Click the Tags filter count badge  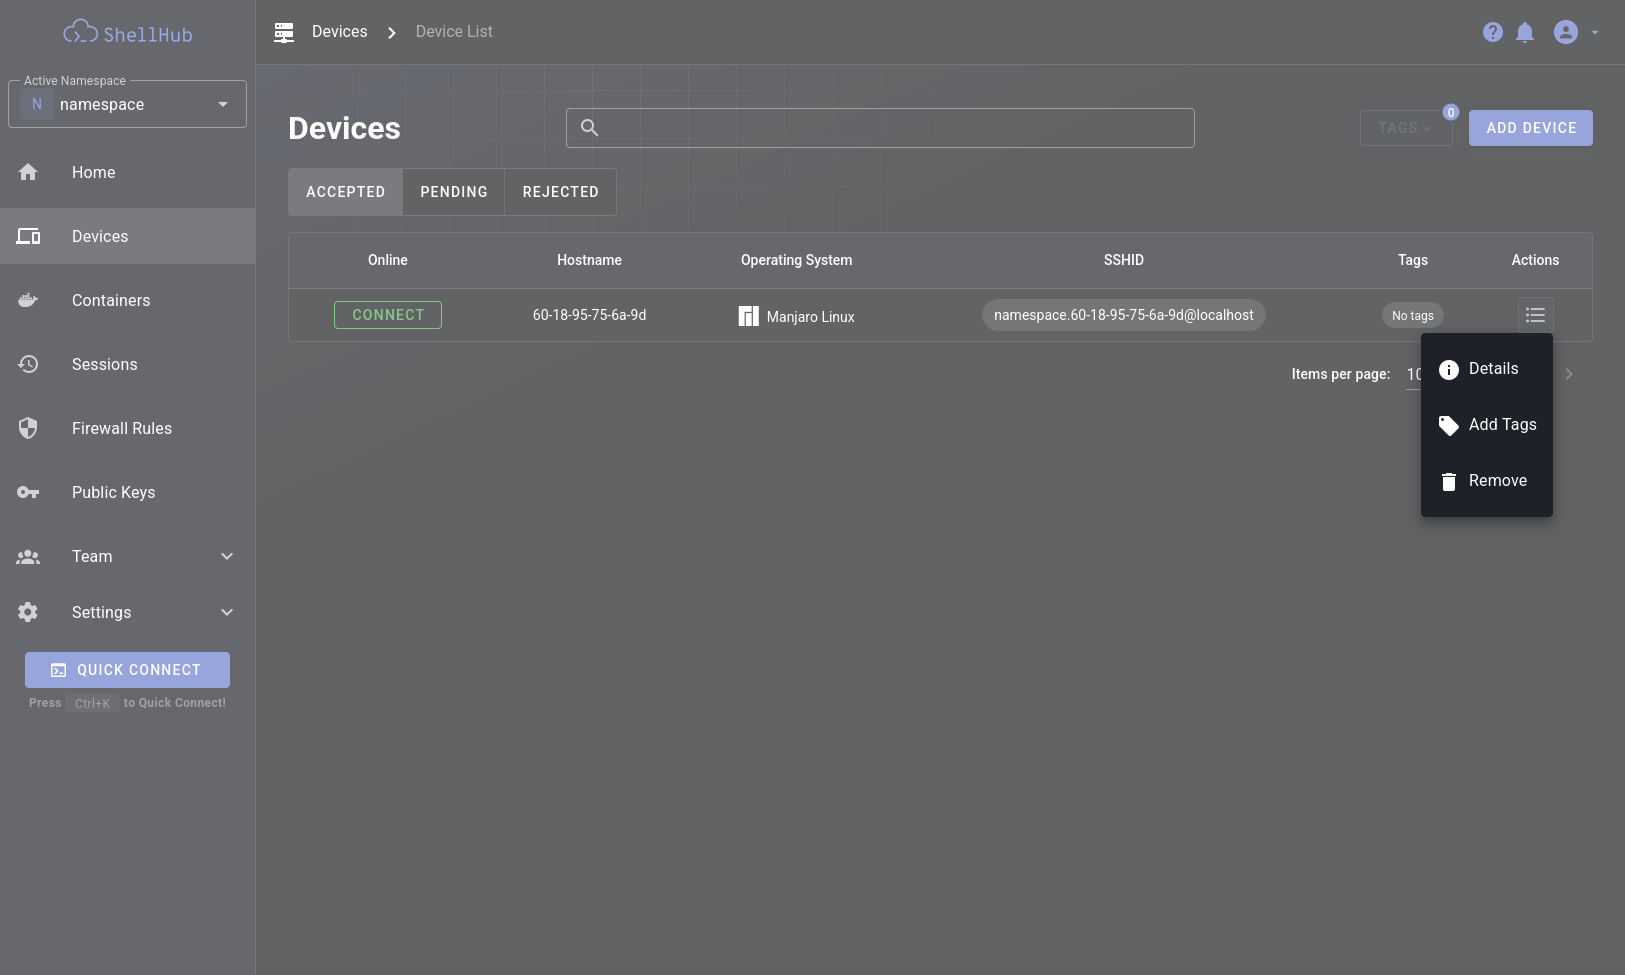1451,112
